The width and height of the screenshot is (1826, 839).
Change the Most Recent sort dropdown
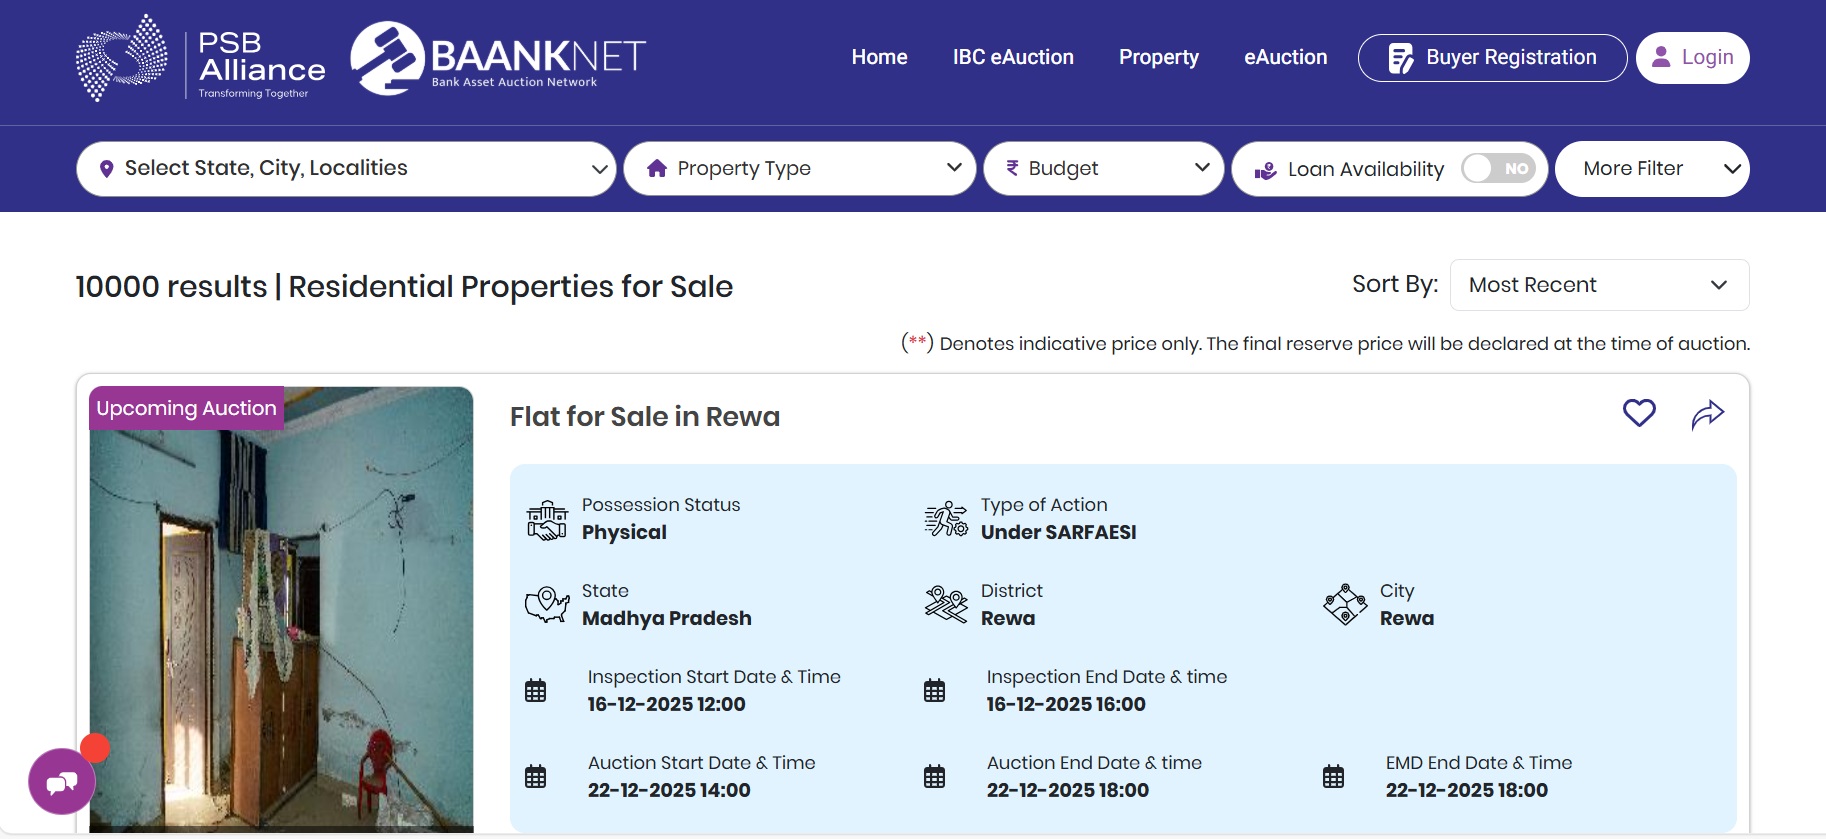[1598, 285]
